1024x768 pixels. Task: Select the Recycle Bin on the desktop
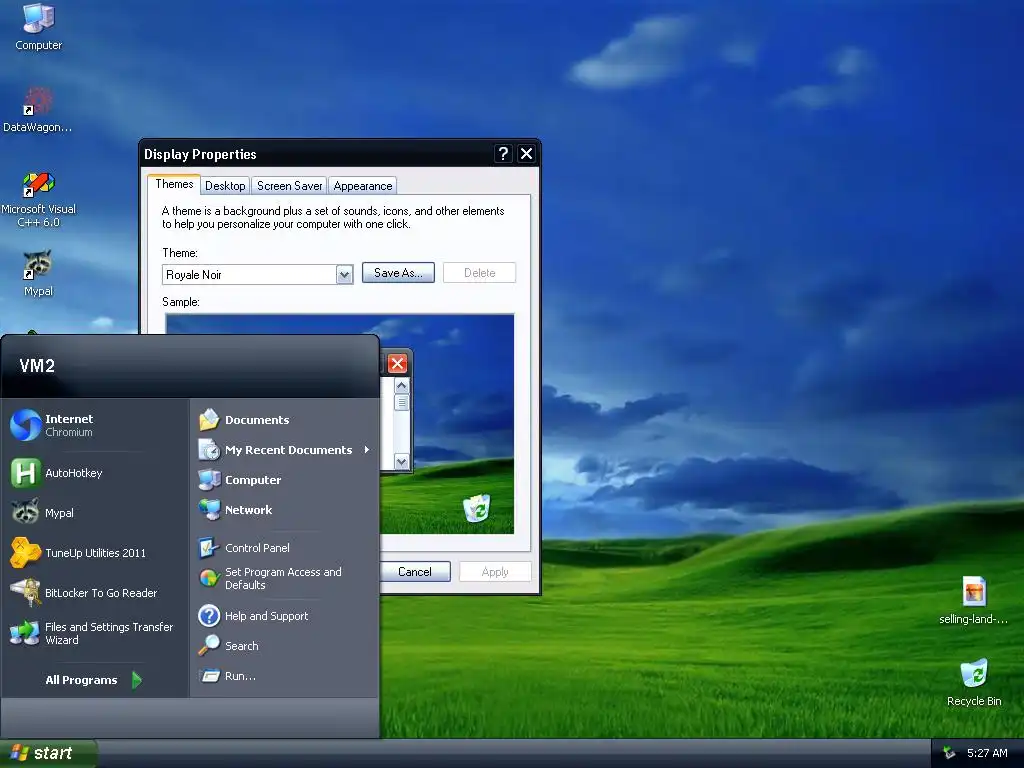click(974, 683)
